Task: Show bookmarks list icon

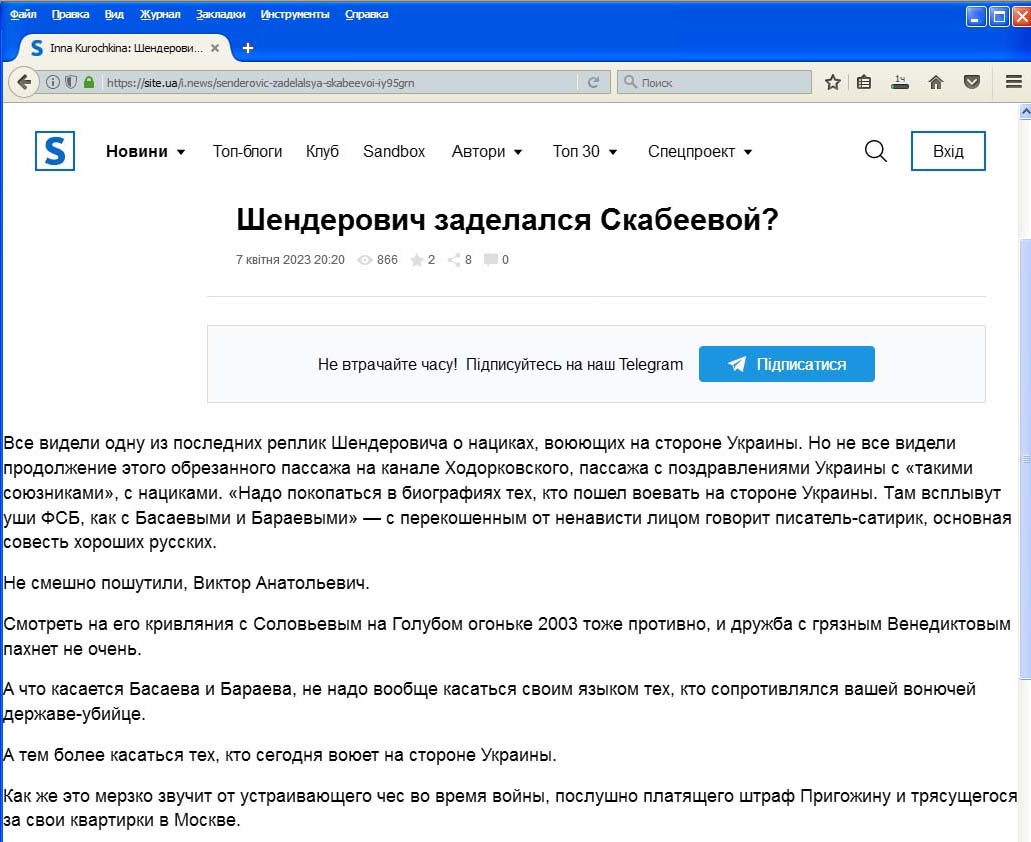Action: click(864, 82)
